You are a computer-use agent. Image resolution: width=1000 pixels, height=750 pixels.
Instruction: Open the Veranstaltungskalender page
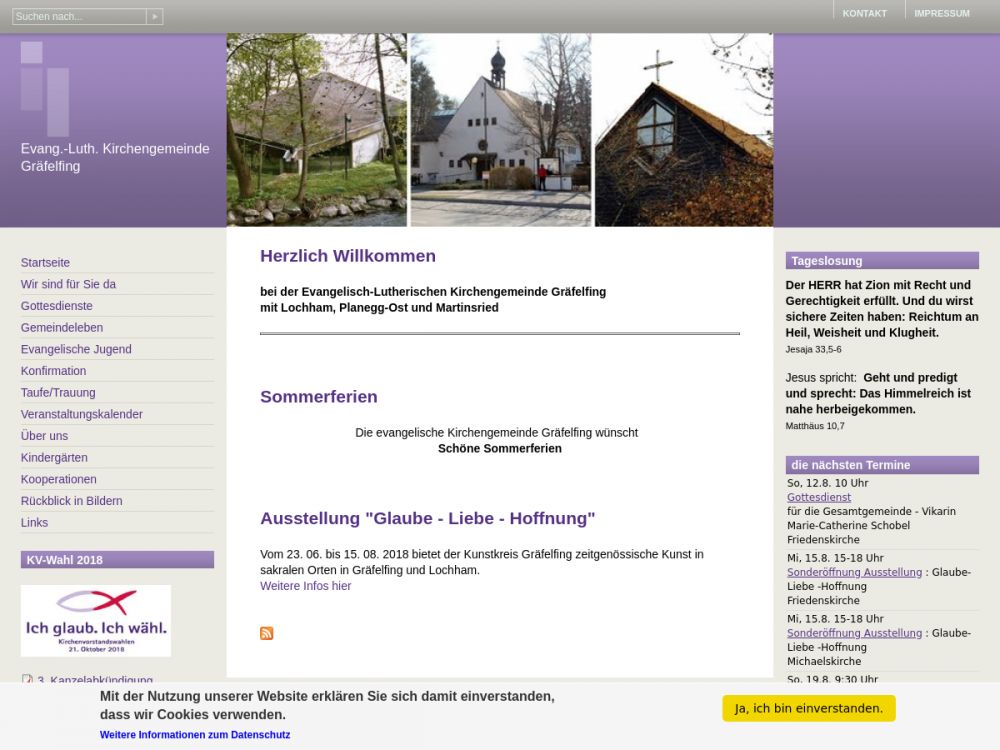click(x=82, y=415)
